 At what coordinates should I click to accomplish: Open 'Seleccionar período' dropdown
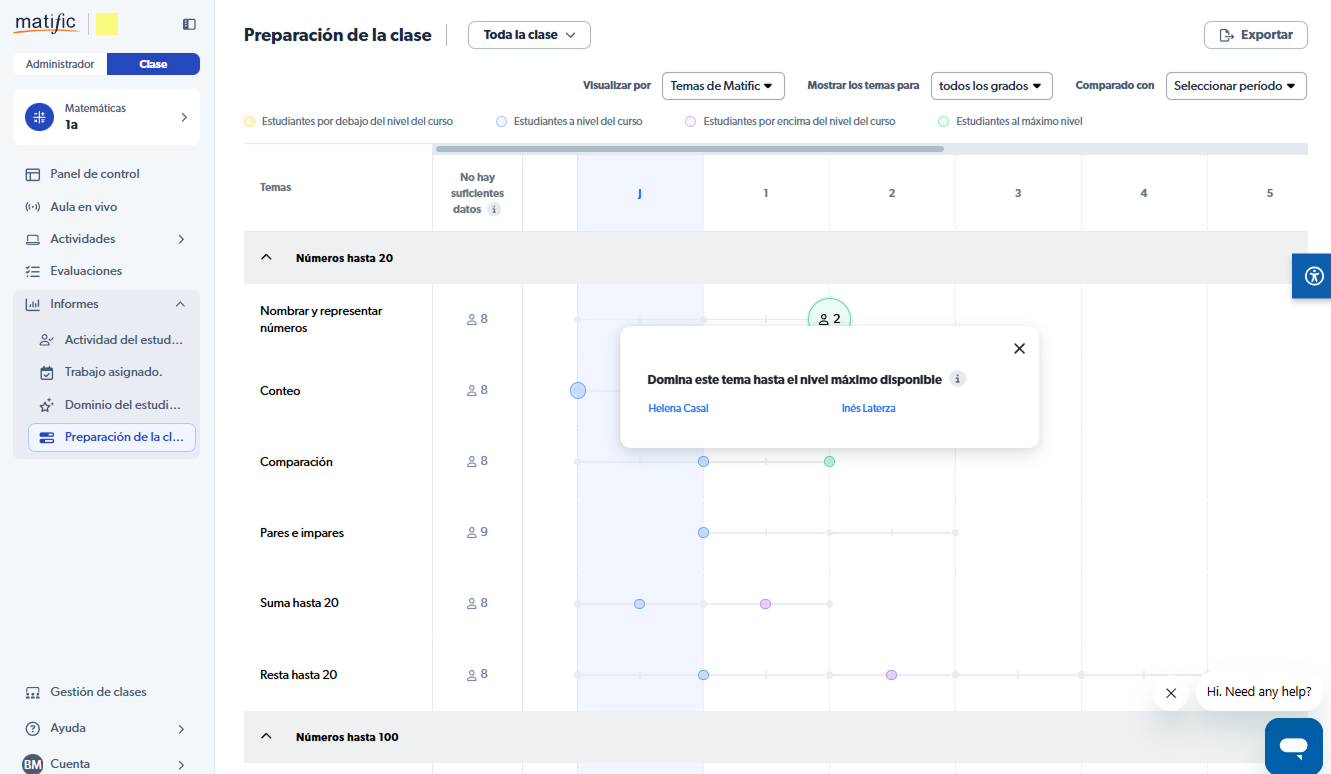tap(1236, 86)
